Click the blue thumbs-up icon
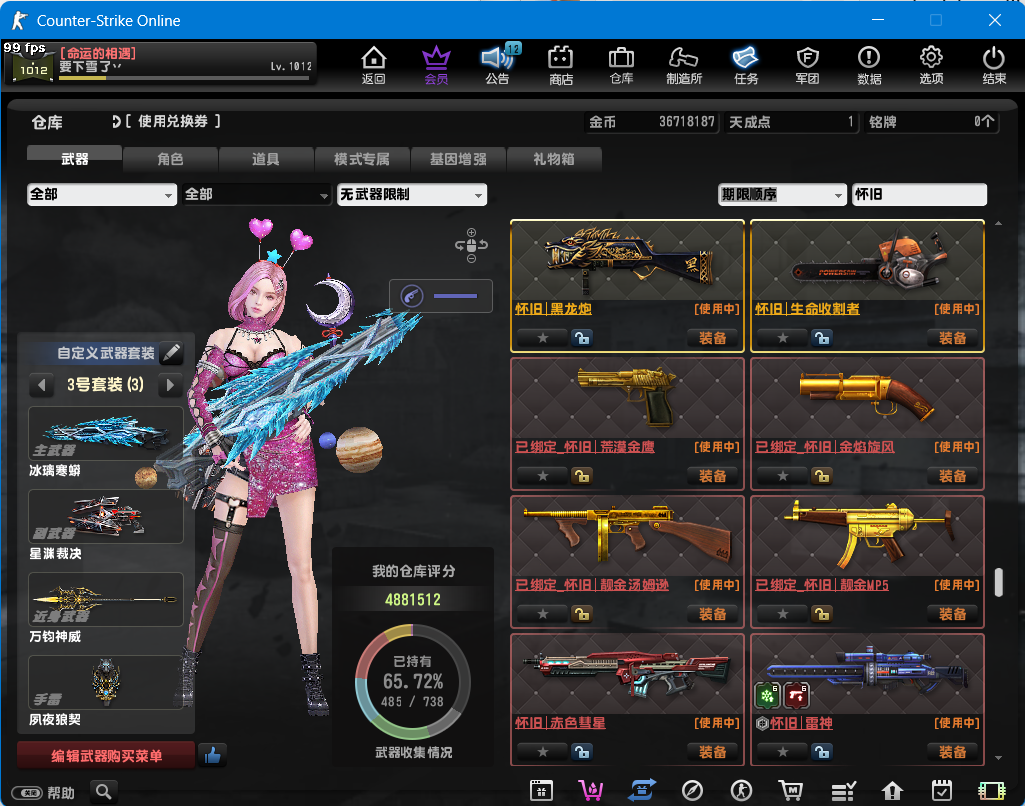This screenshot has height=806, width=1025. (212, 756)
